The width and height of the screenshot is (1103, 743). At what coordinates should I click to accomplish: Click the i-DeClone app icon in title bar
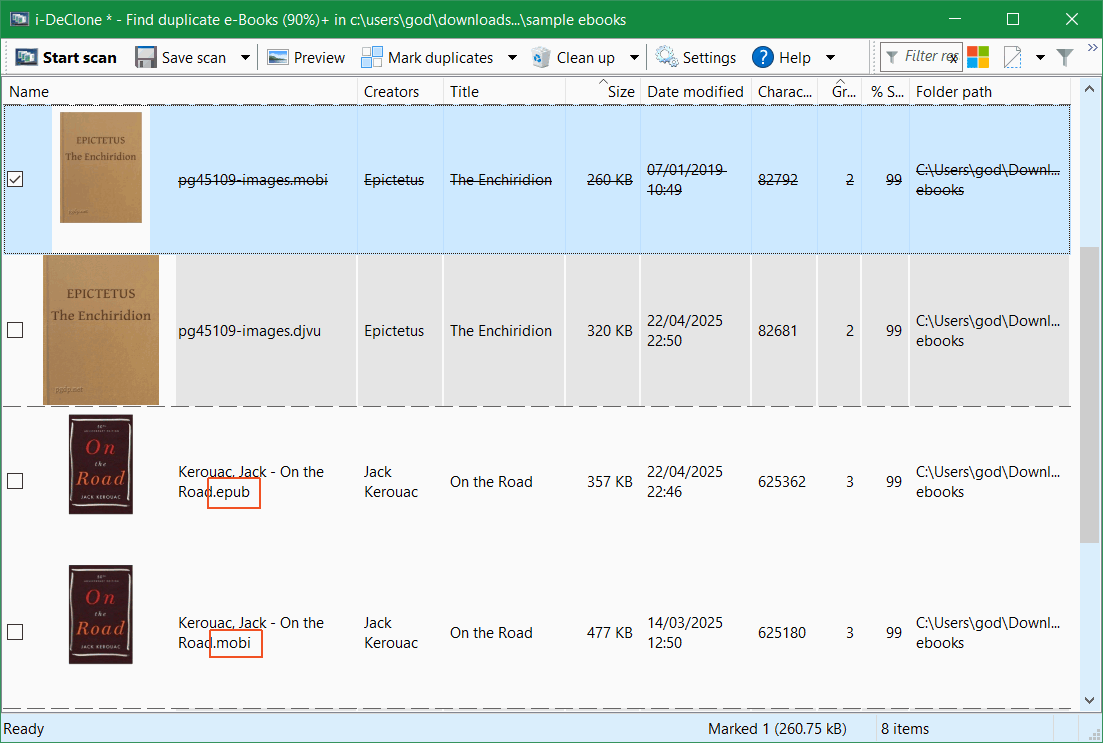tap(19, 19)
